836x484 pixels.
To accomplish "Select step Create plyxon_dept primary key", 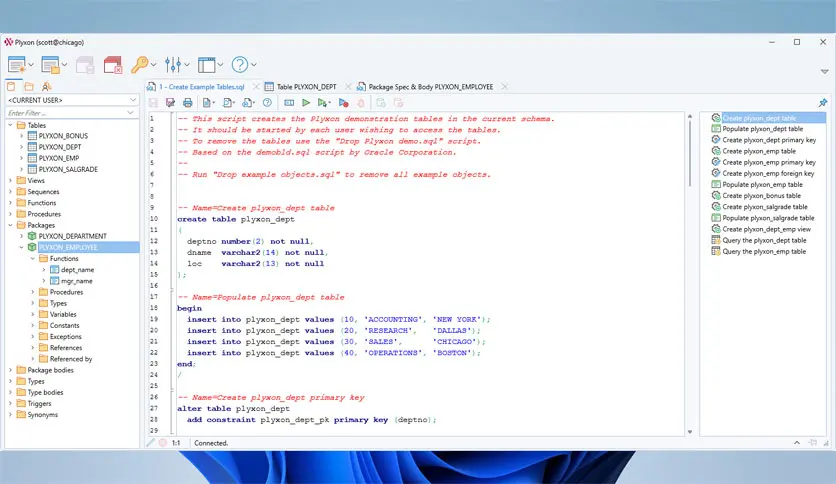I will [x=769, y=140].
